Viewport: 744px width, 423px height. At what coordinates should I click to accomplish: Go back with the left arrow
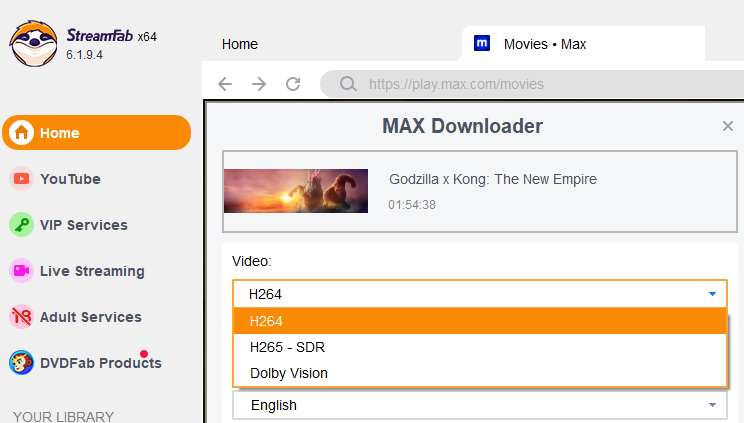(x=225, y=84)
